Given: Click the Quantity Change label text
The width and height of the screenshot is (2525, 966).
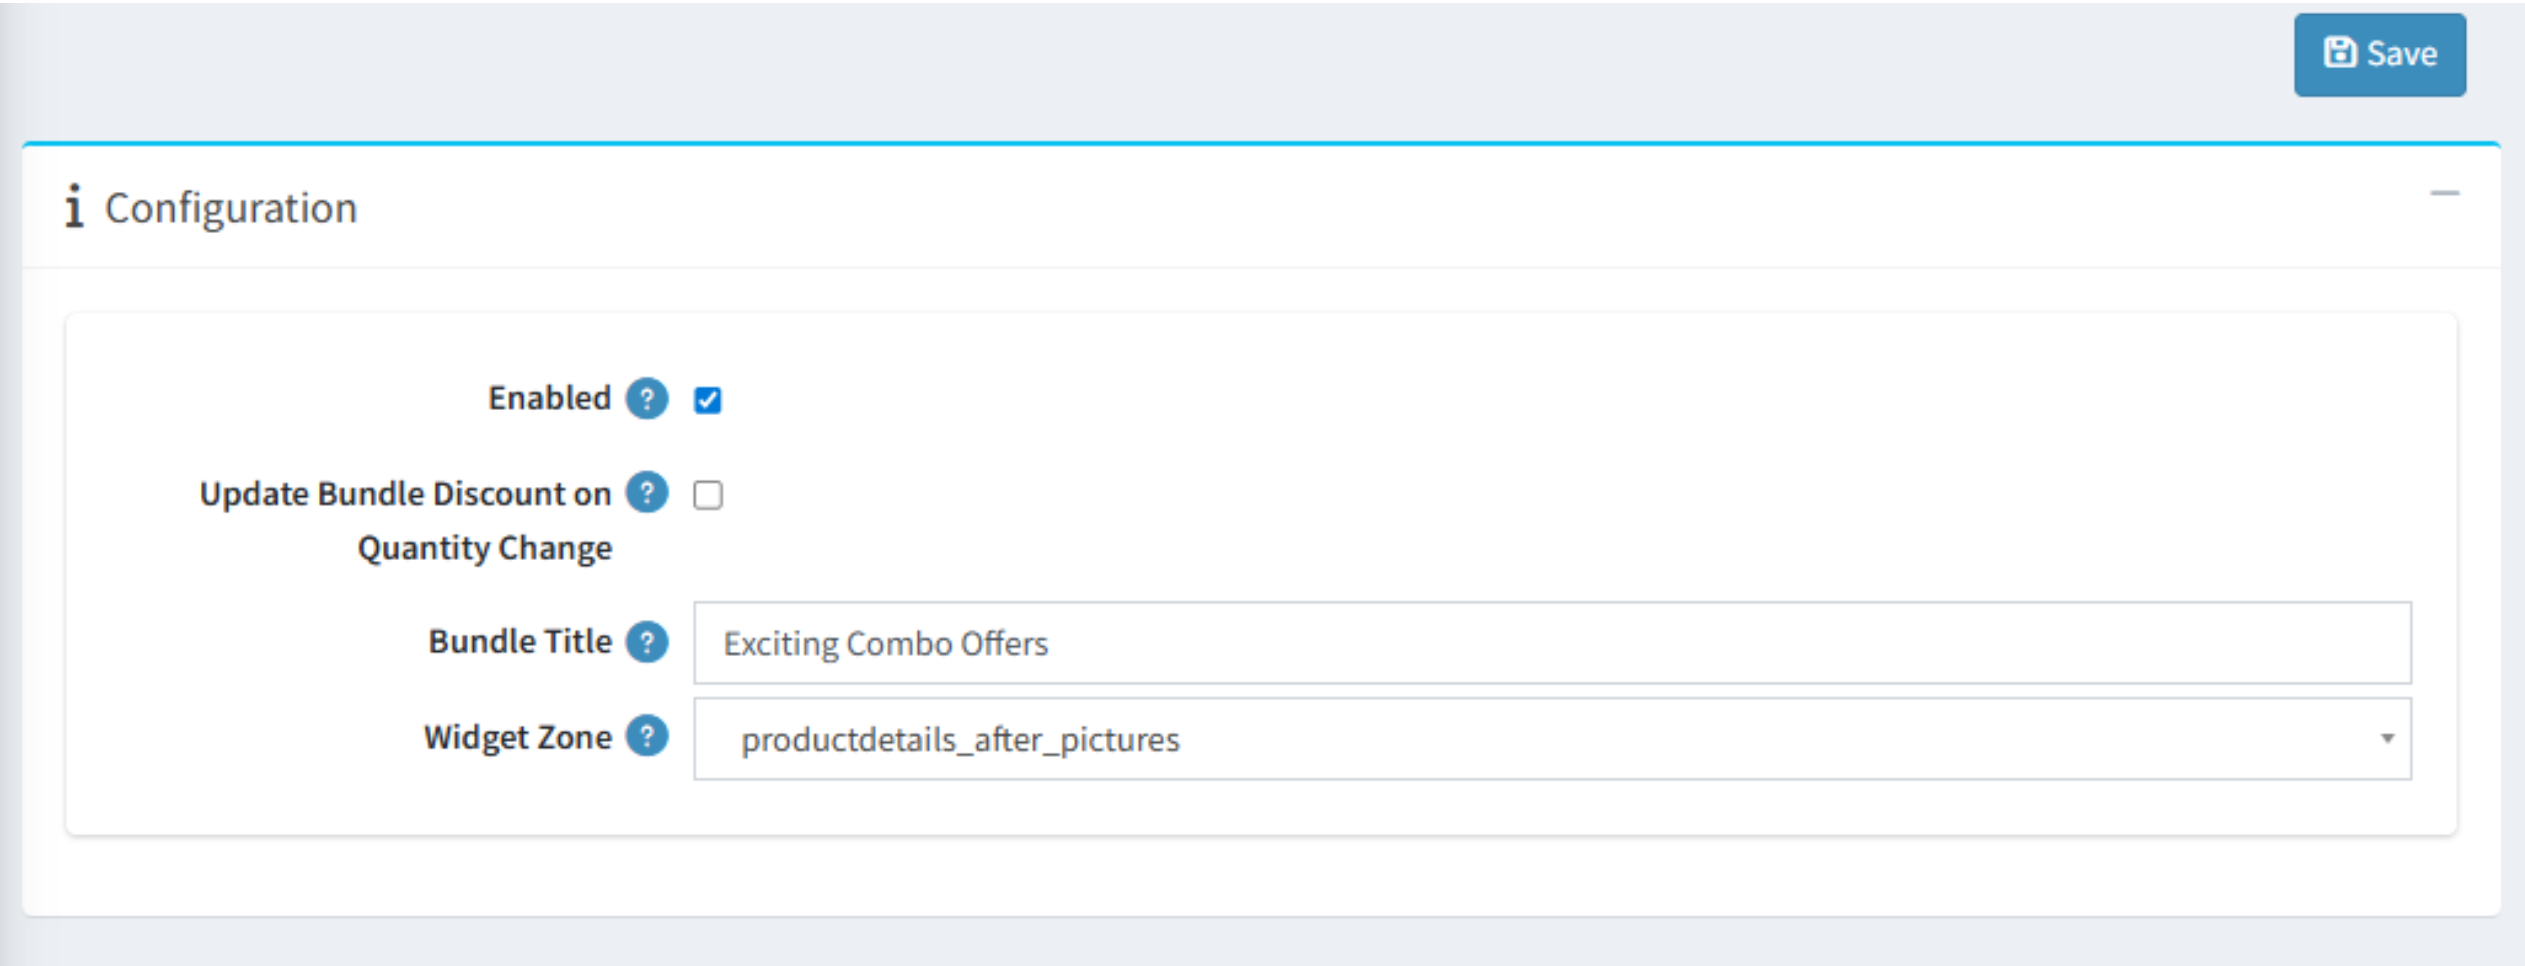Looking at the screenshot, I should click(484, 548).
